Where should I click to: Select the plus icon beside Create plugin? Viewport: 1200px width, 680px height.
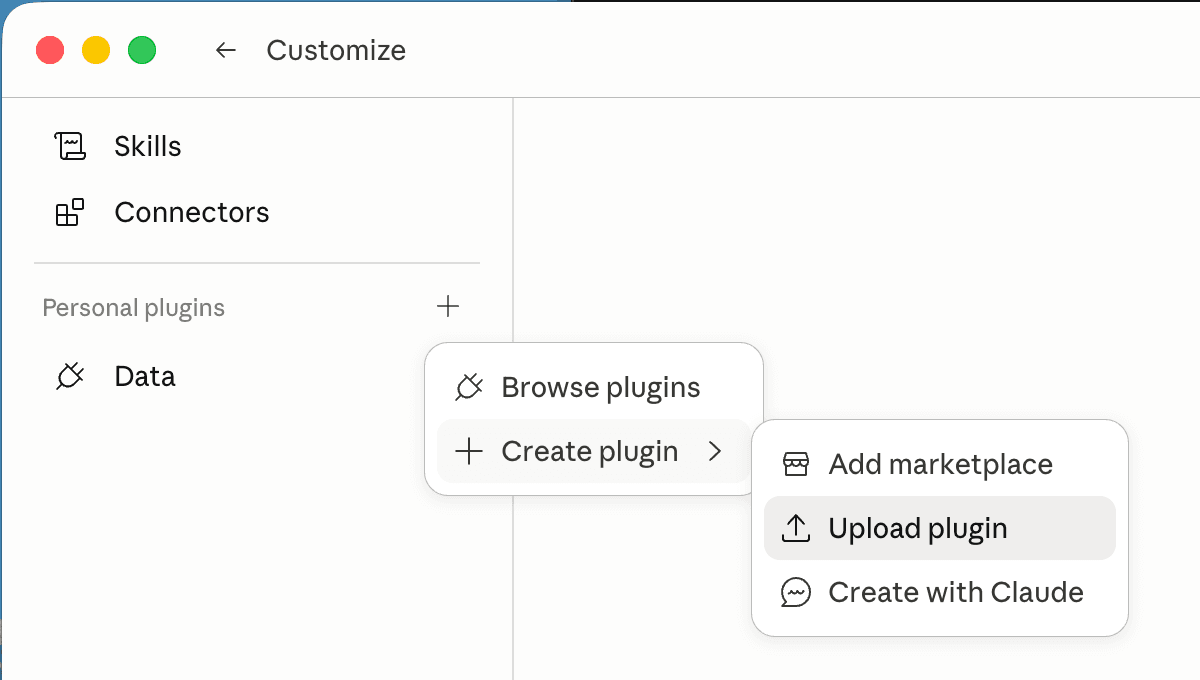468,451
